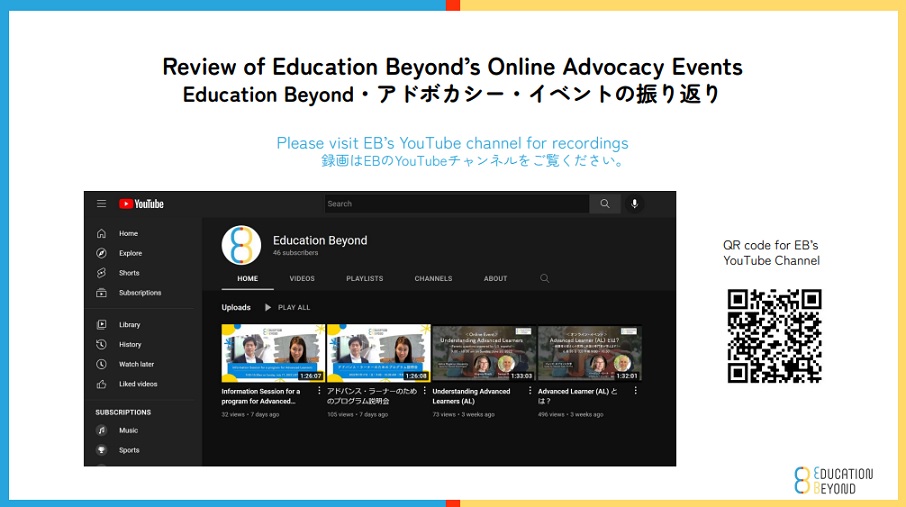This screenshot has width=906, height=507.
Task: Open History in the sidebar
Action: tap(130, 345)
